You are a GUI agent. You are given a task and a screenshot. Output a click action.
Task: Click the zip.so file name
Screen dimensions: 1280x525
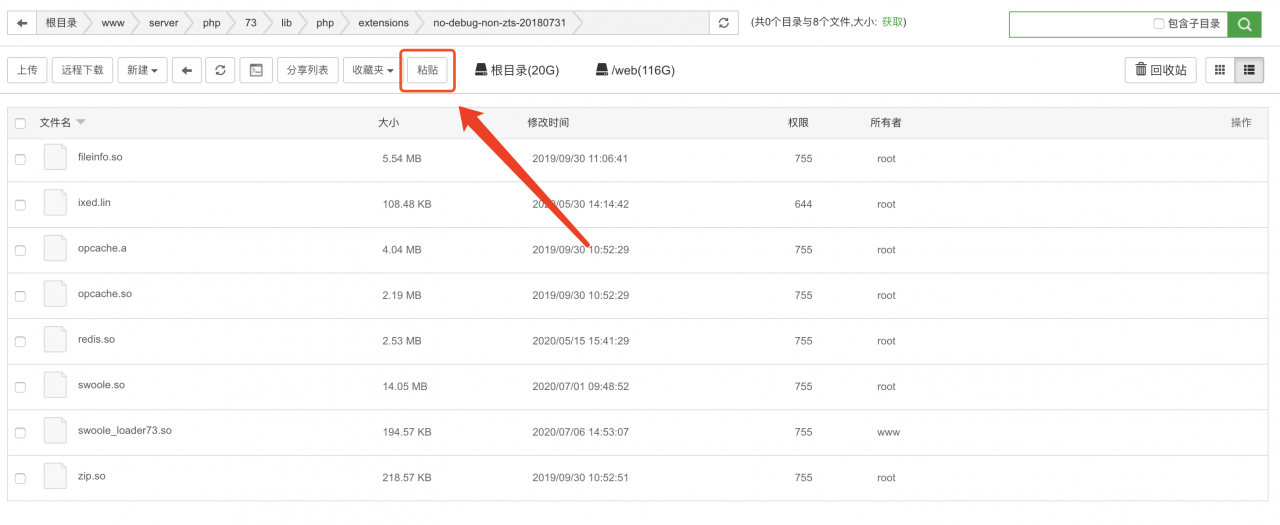pos(91,476)
